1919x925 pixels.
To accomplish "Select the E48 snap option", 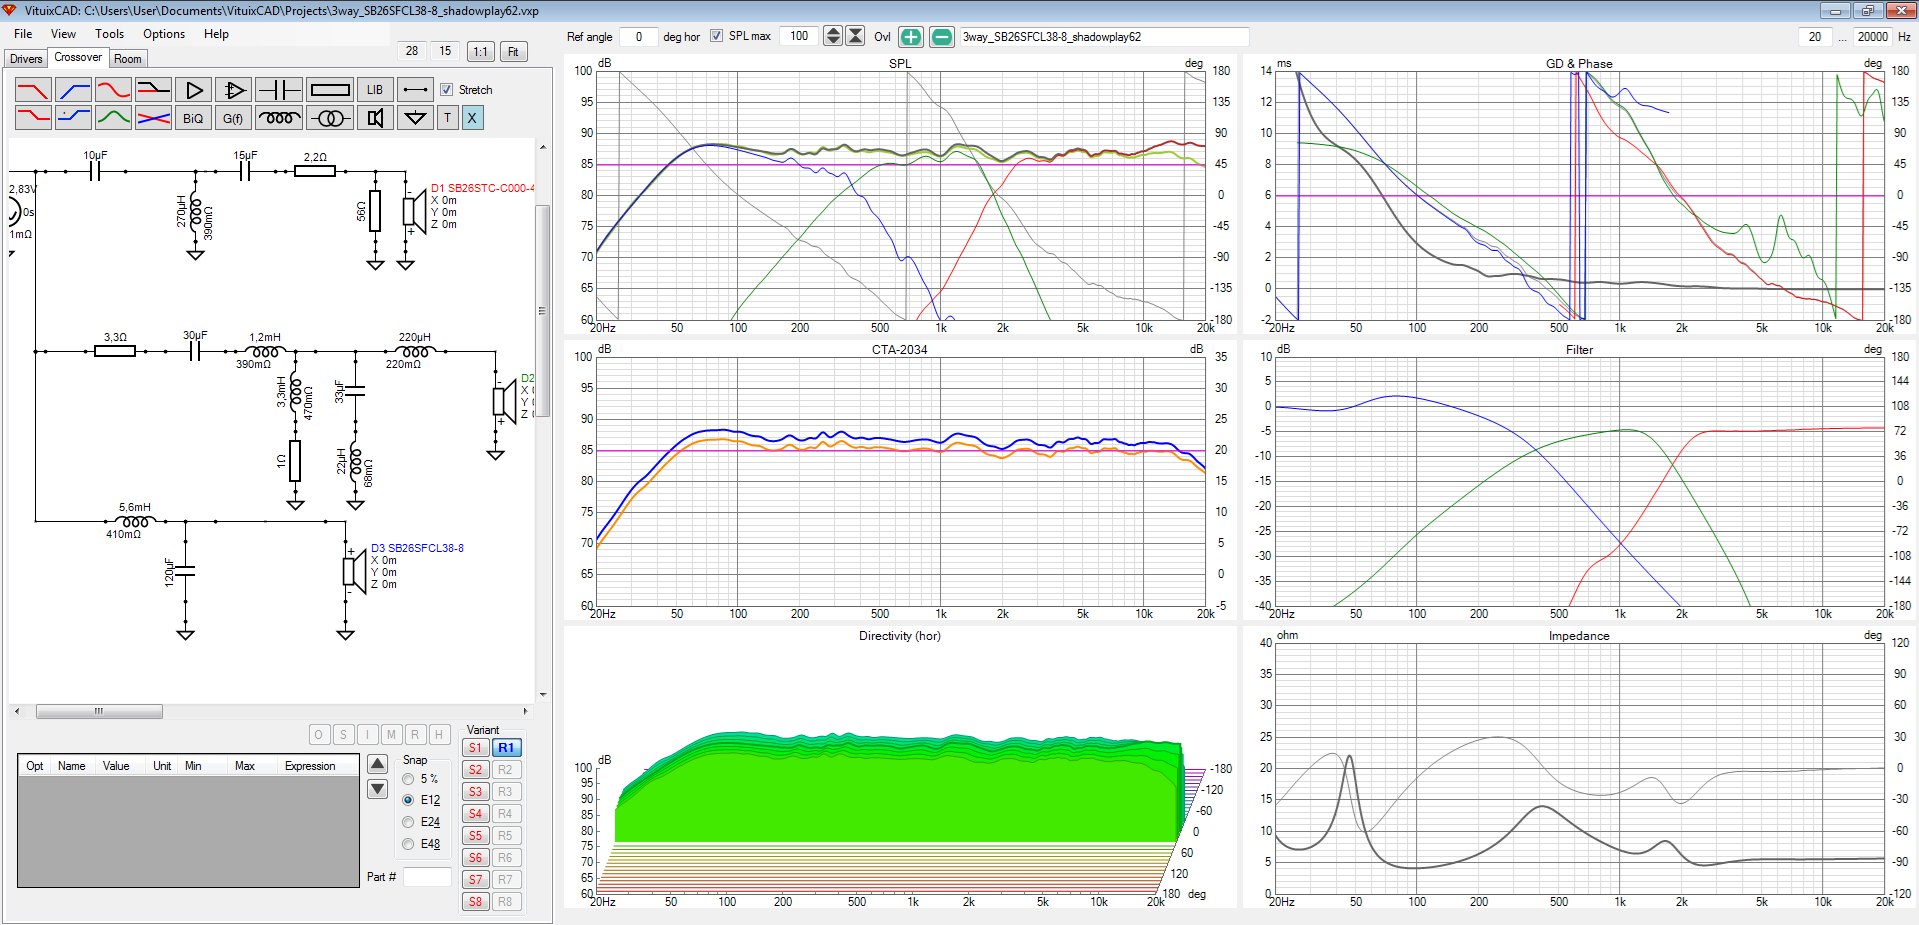I will coord(408,844).
